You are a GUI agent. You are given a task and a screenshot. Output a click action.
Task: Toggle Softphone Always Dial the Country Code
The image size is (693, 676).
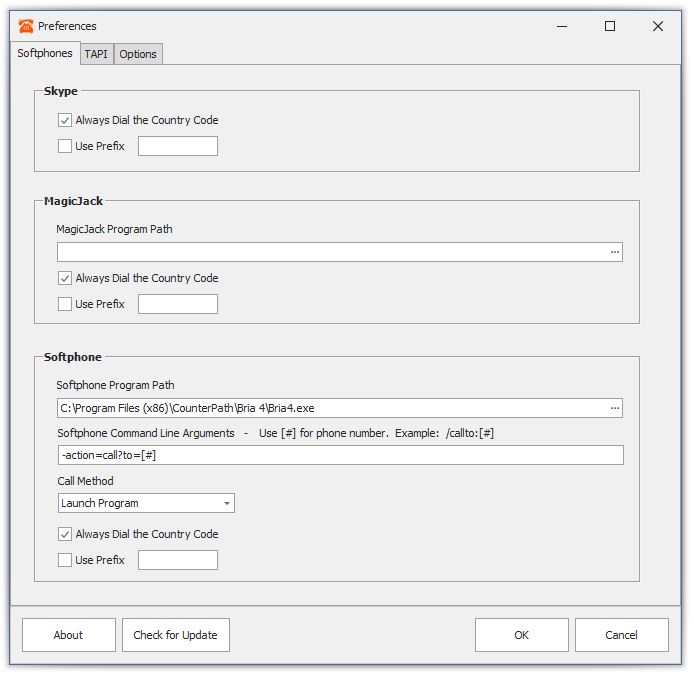coord(65,534)
